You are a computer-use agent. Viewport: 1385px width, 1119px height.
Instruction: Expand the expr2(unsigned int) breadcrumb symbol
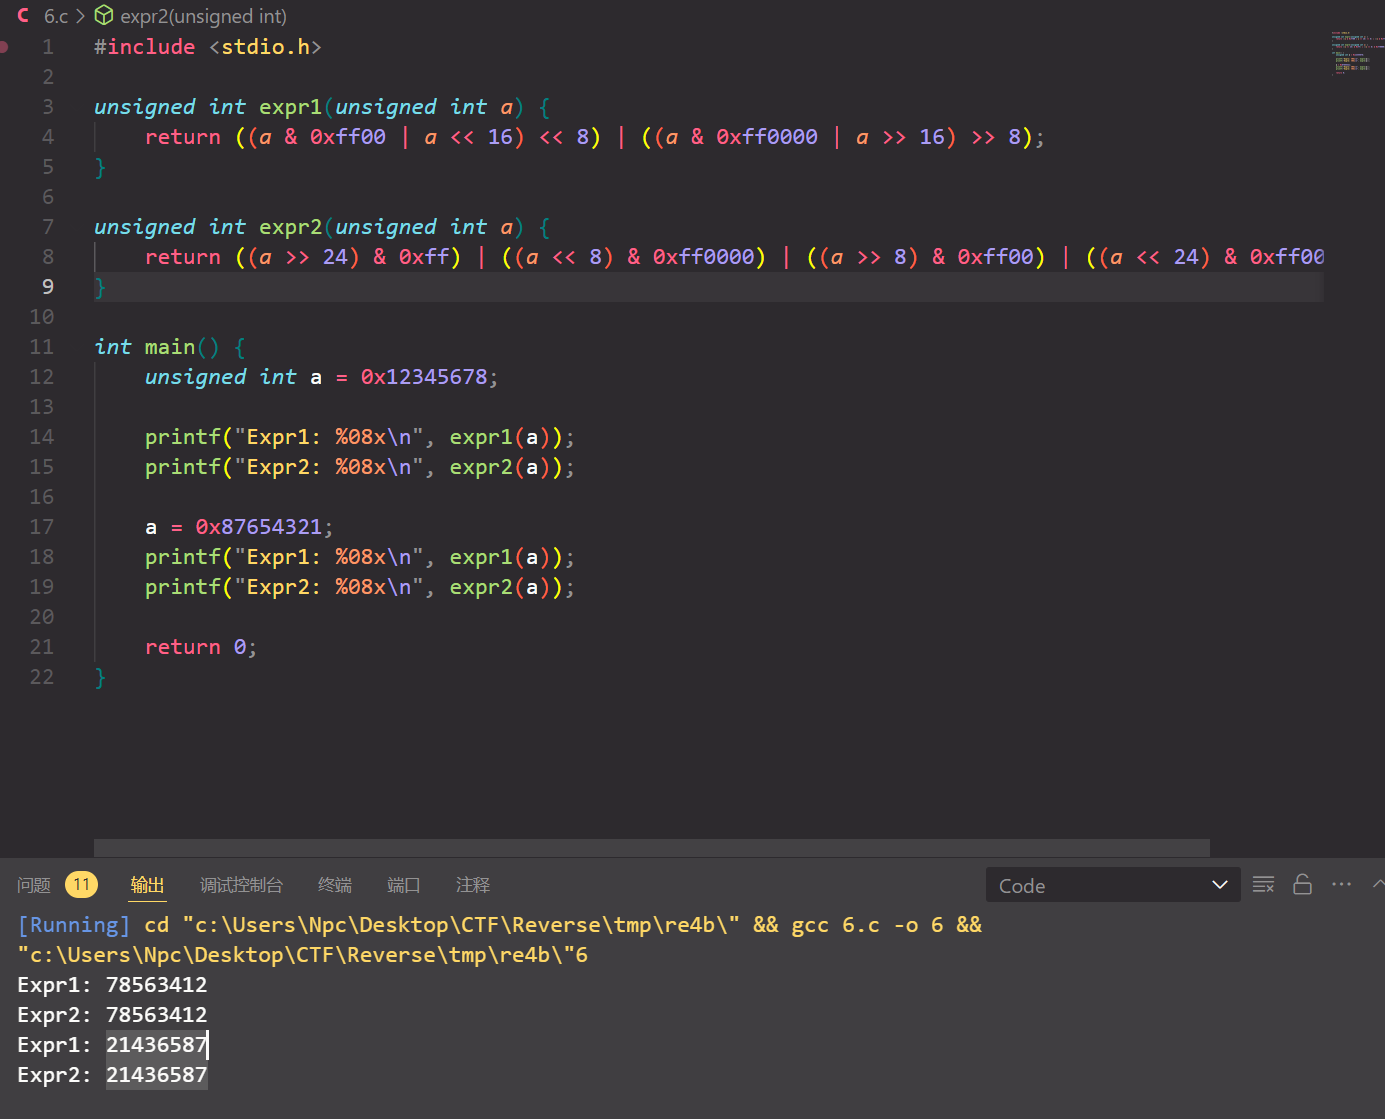[203, 16]
